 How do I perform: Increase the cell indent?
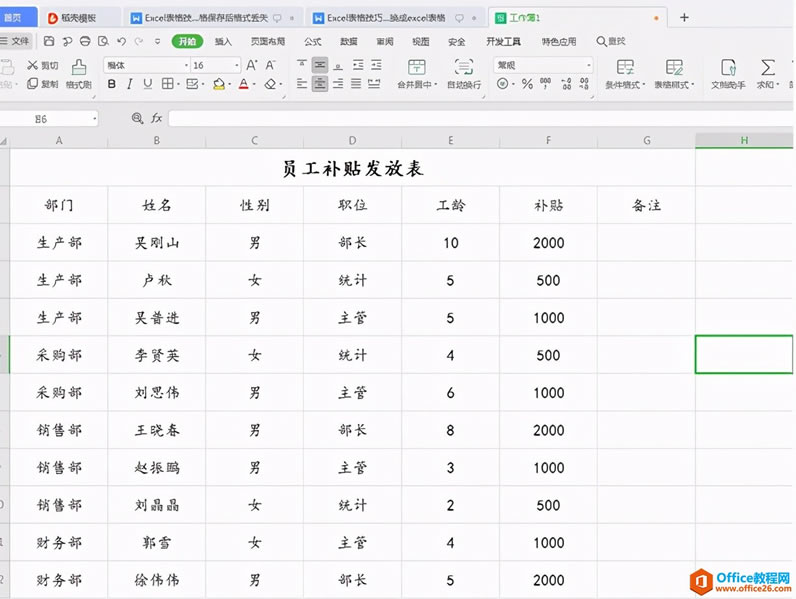pos(376,64)
